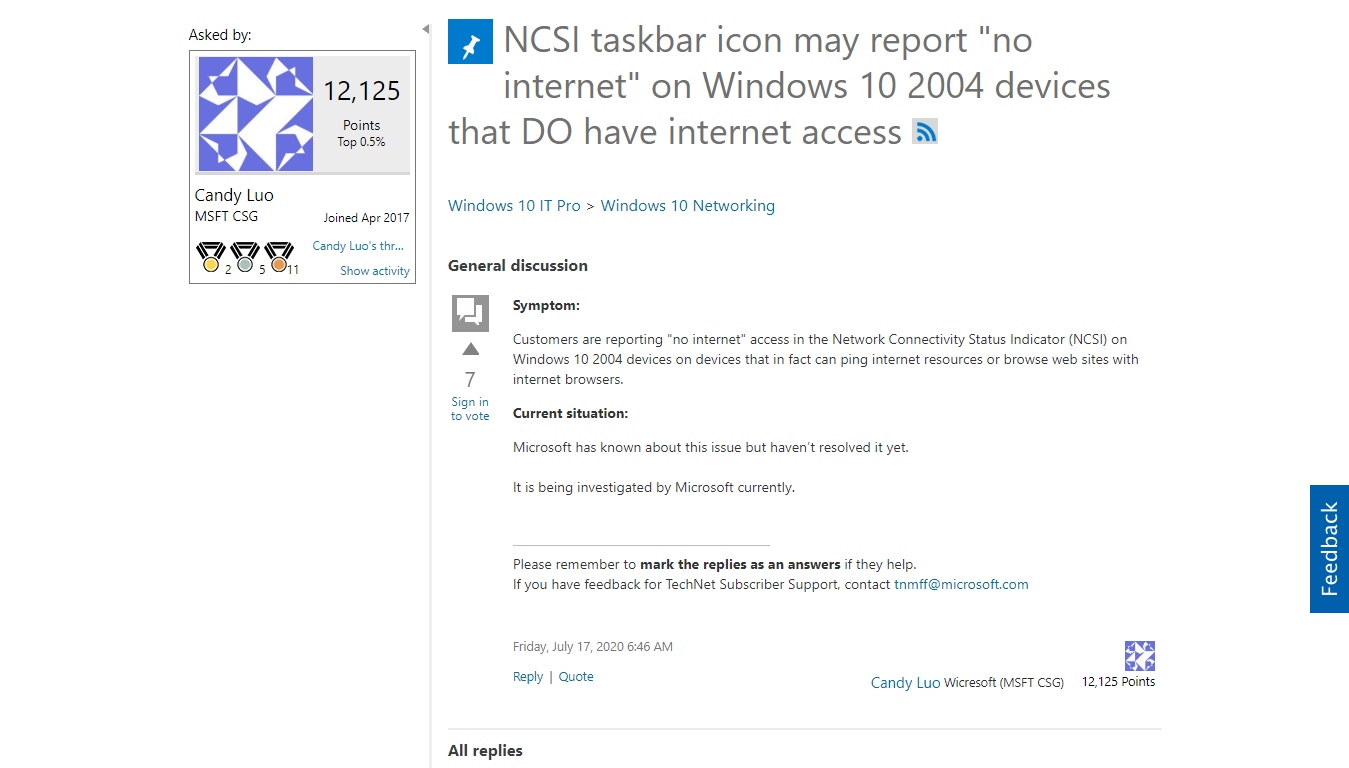The height and width of the screenshot is (768, 1349).
Task: Open the RSS feed icon
Action: pyautogui.click(x=925, y=131)
